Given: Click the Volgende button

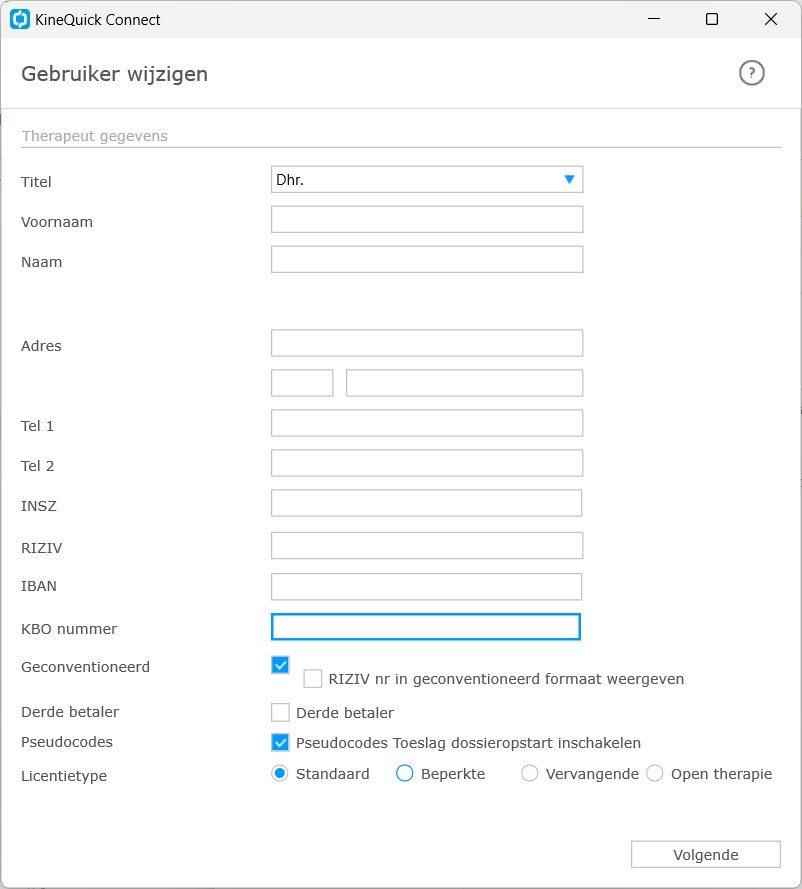Looking at the screenshot, I should point(706,854).
